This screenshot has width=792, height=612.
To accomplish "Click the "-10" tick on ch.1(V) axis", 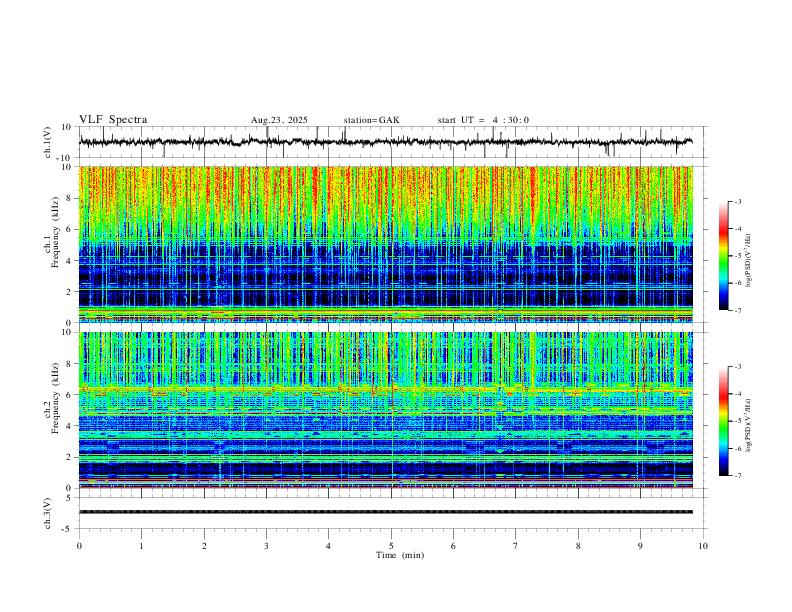I will pos(66,158).
